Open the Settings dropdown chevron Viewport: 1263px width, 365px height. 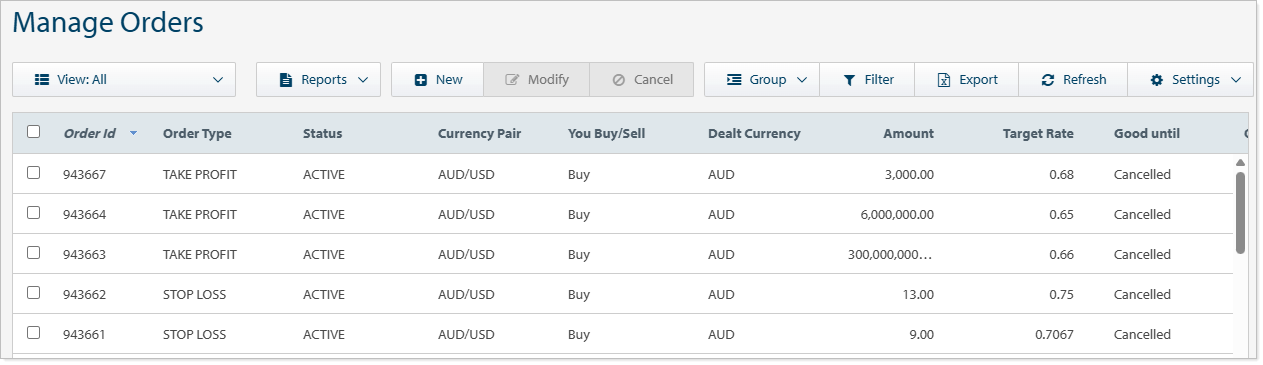pos(1236,80)
